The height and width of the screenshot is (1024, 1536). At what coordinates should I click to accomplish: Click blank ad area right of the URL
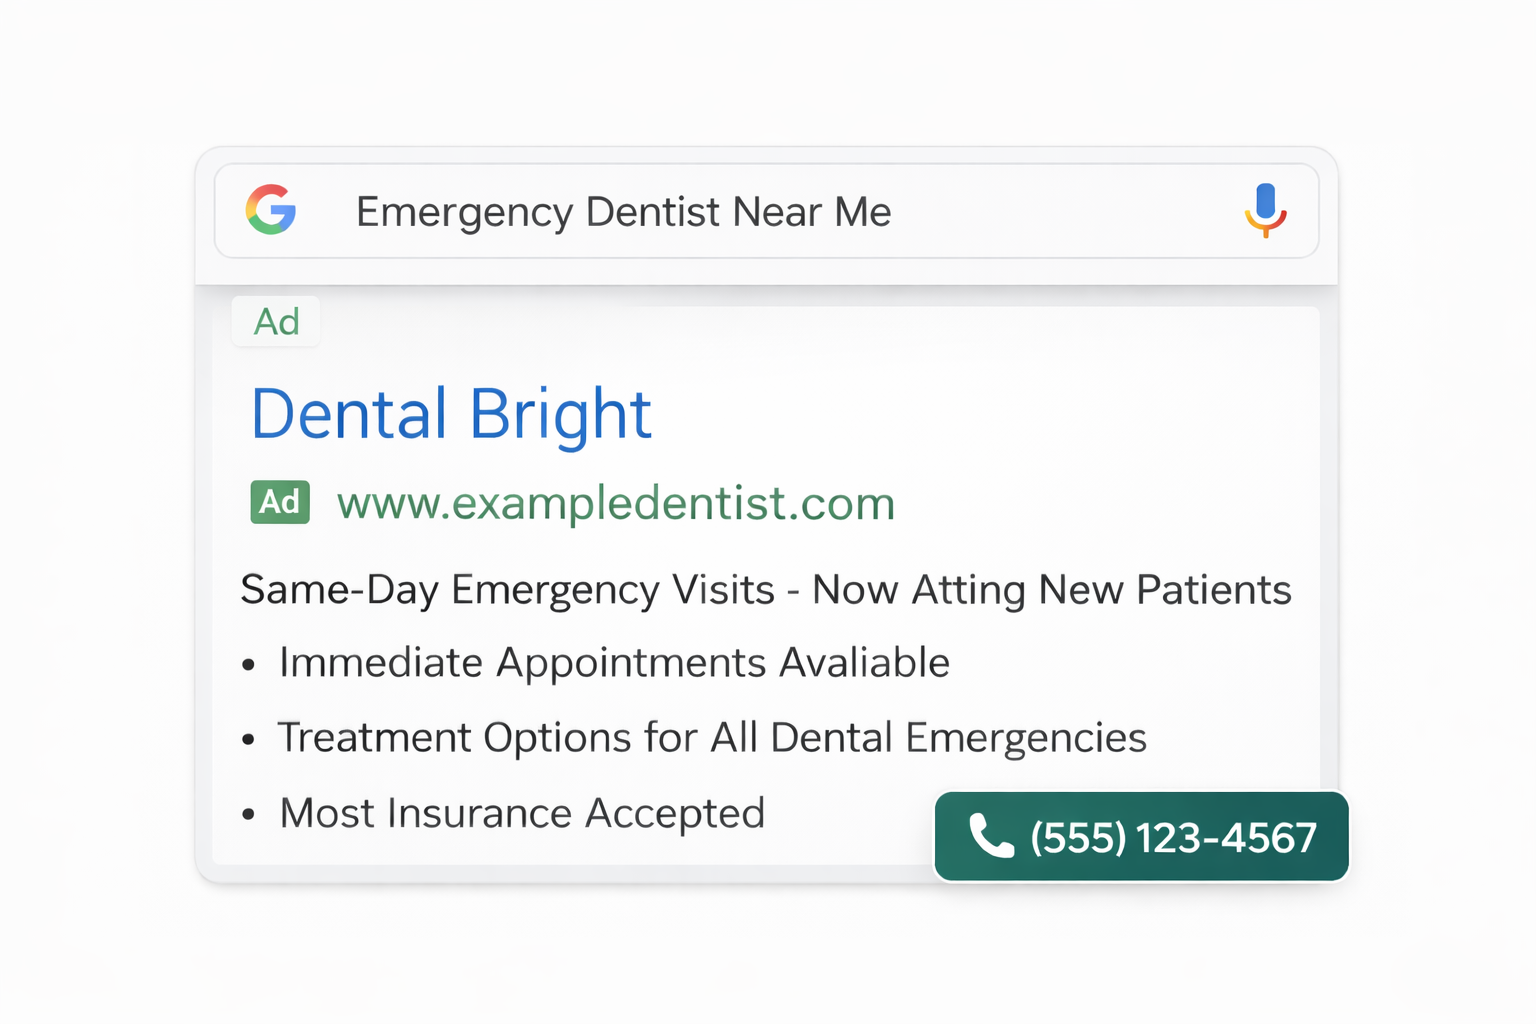(x=1100, y=503)
